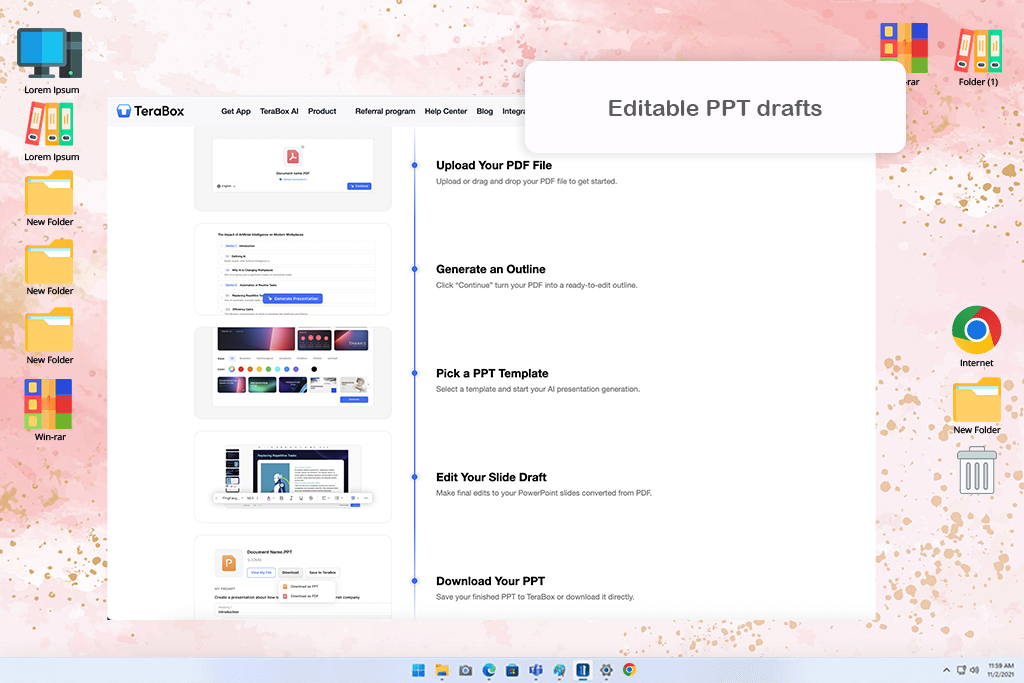Open Get App menu item

[x=236, y=112]
